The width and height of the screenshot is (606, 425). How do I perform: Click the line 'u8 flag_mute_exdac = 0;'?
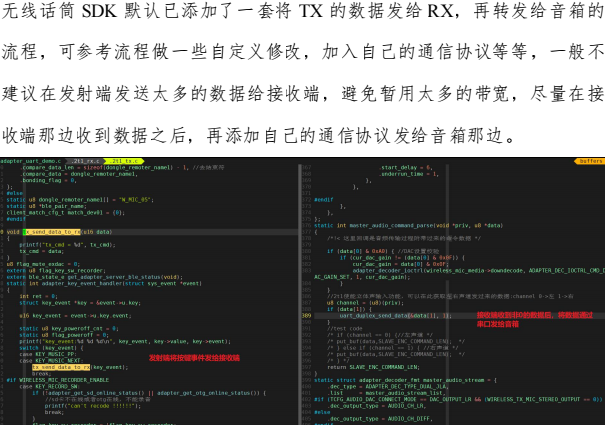click(43, 264)
